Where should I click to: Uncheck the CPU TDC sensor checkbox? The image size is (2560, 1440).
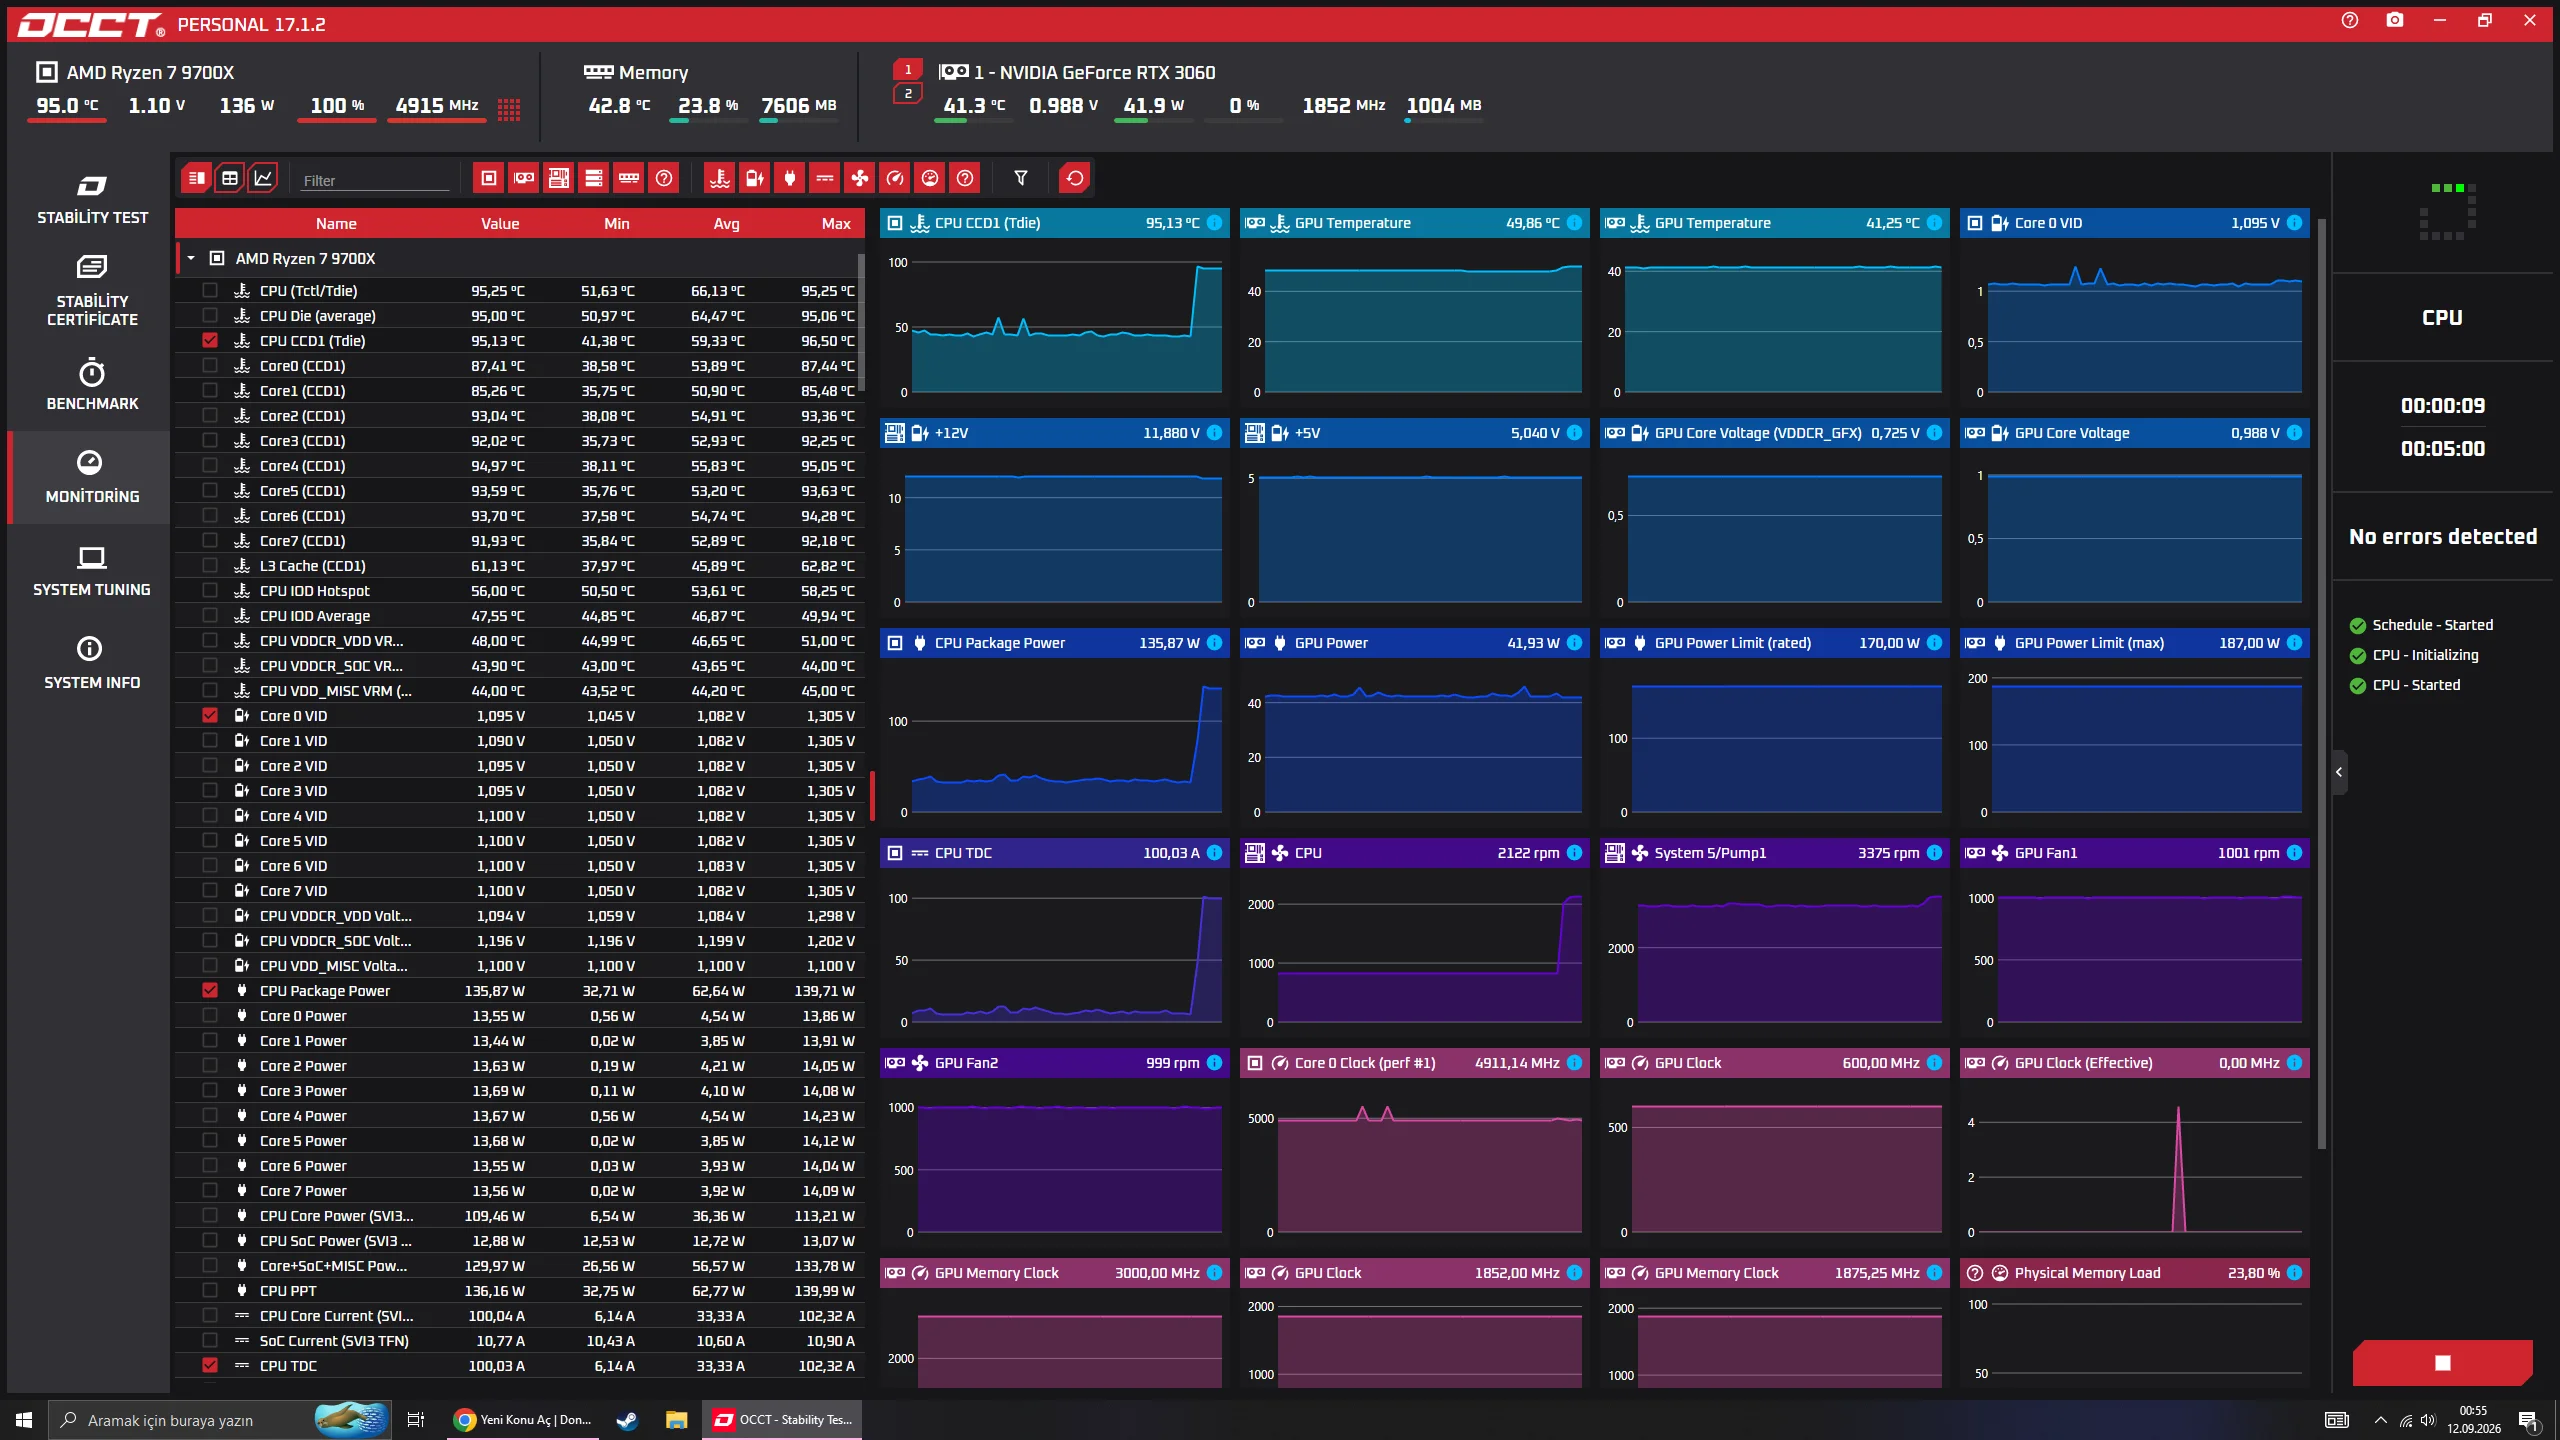210,1365
